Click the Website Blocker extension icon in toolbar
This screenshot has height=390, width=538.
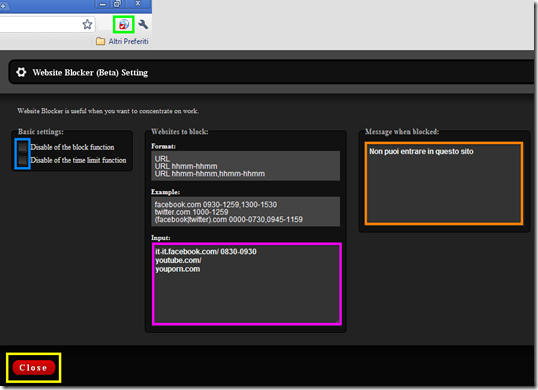pos(124,24)
